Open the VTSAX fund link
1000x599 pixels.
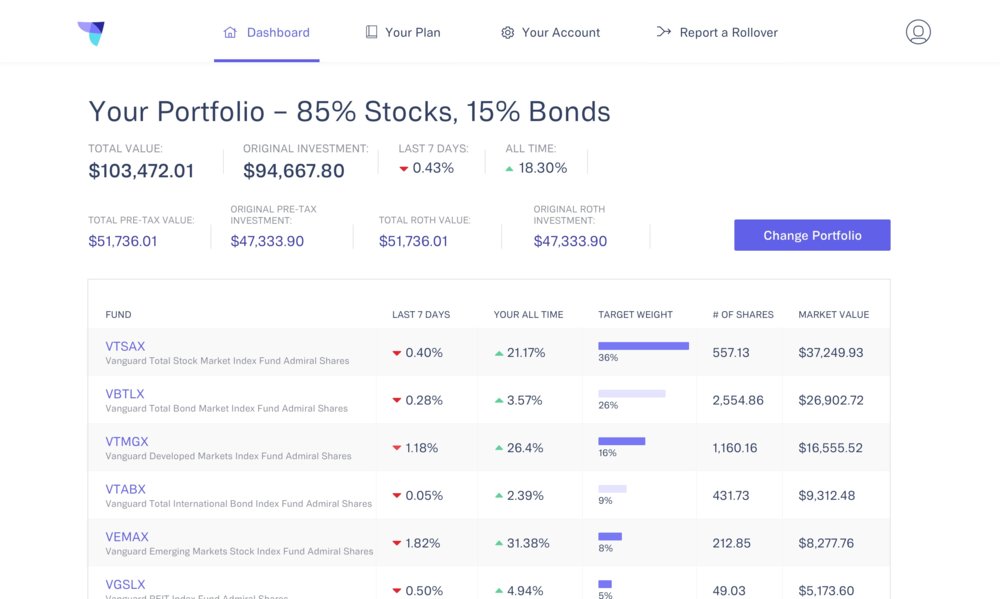(125, 346)
